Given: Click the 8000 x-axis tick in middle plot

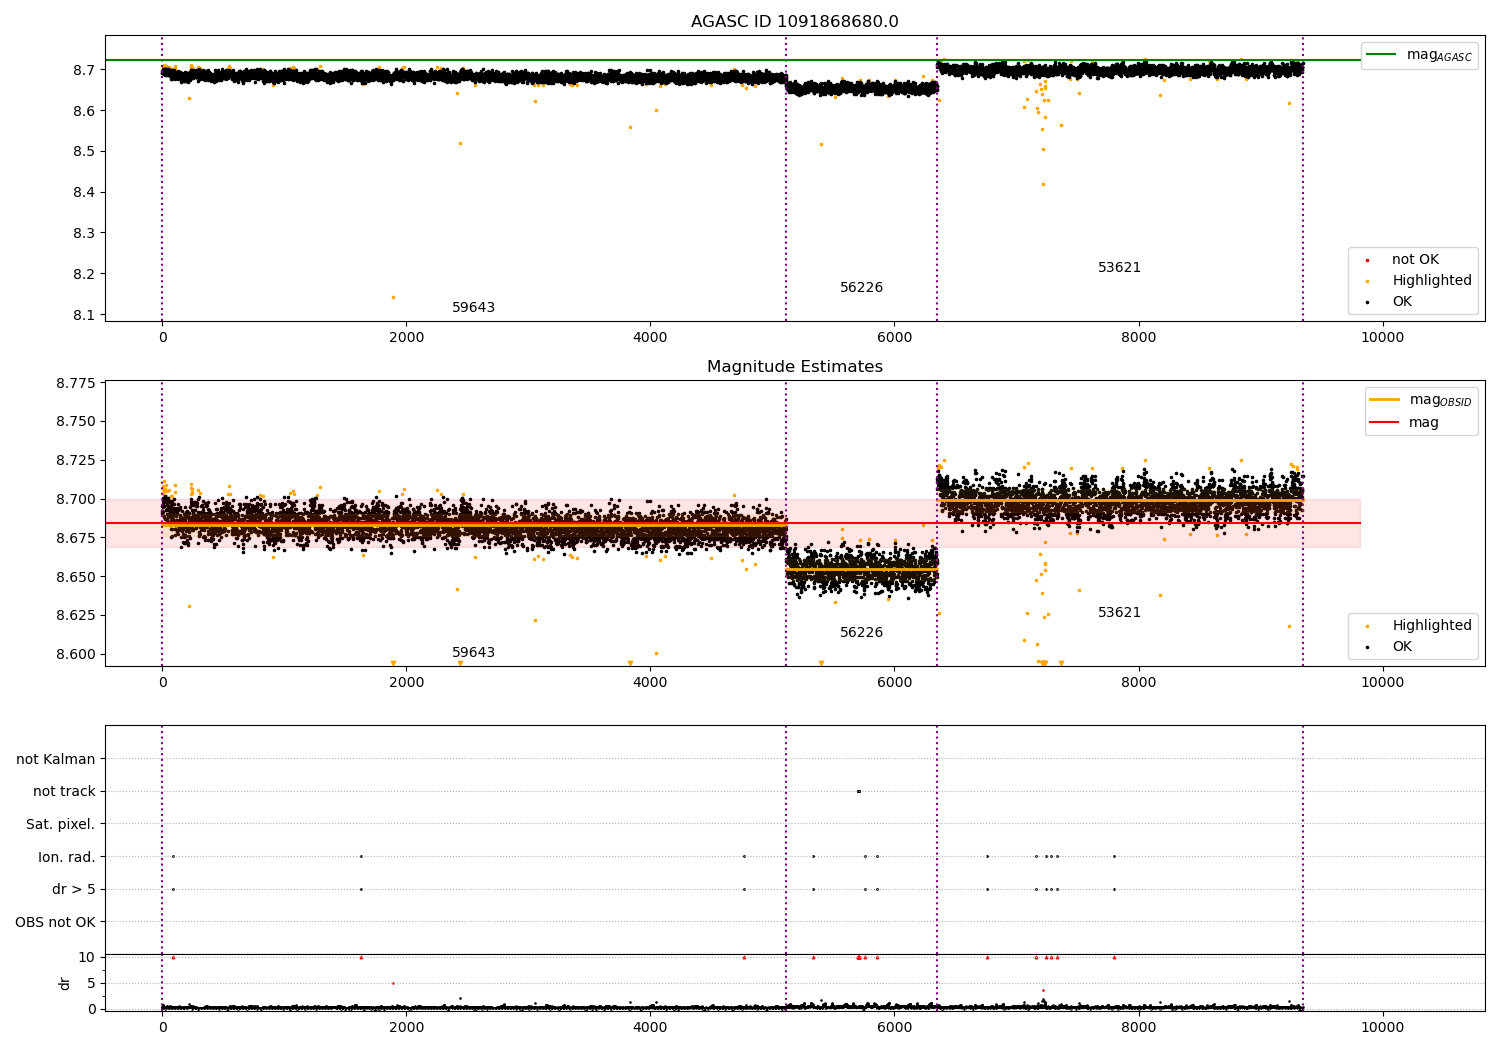Looking at the screenshot, I should click(1139, 683).
